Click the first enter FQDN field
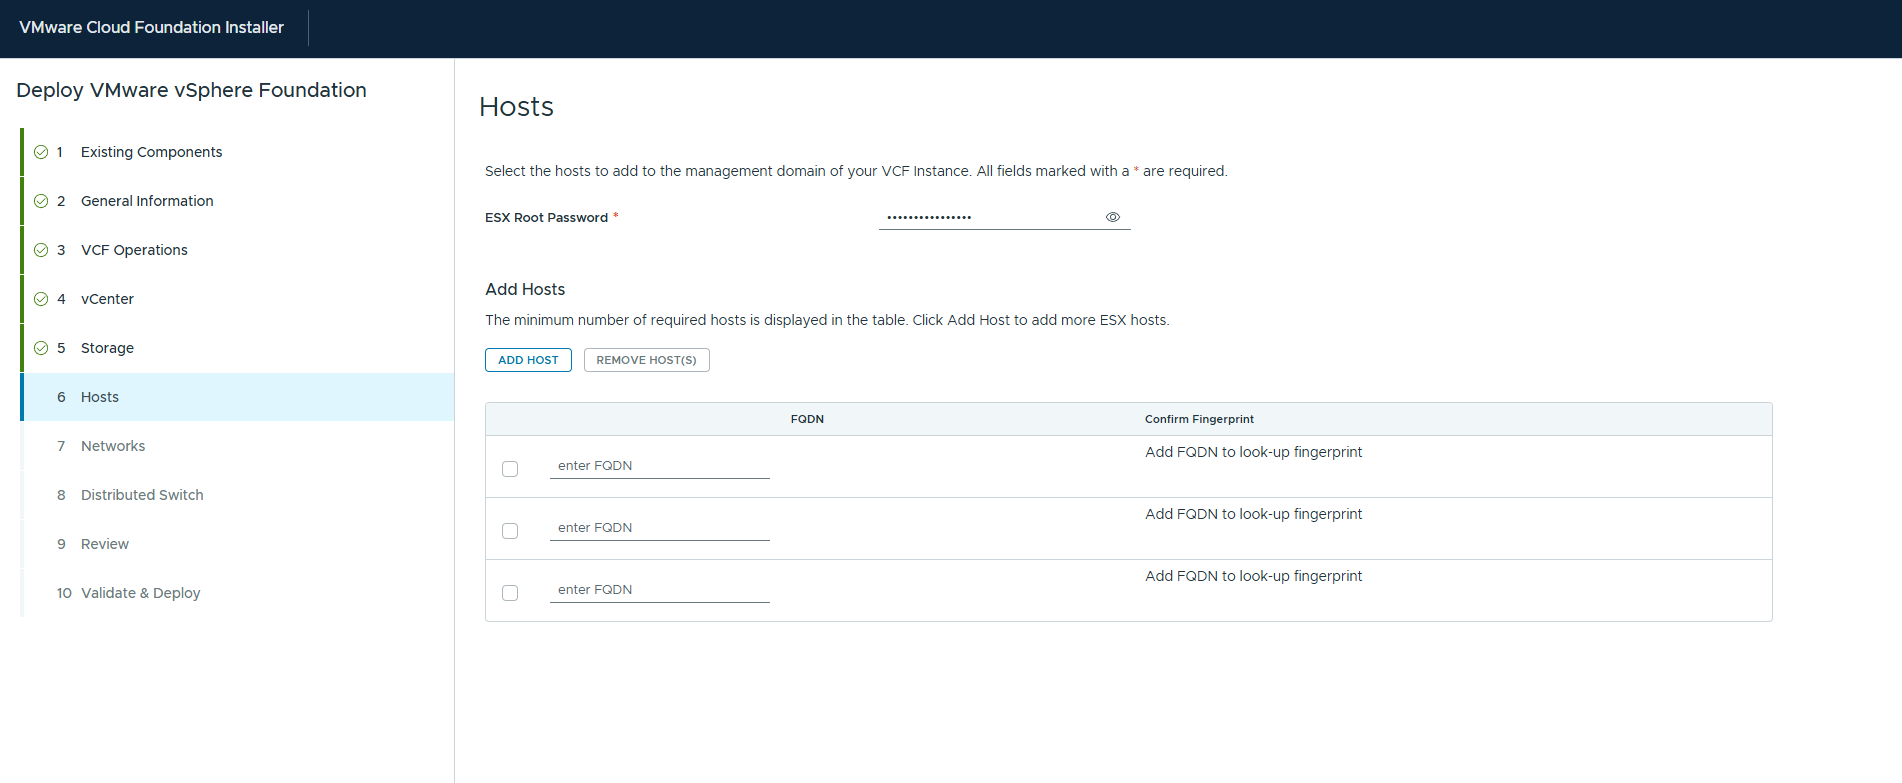1902x783 pixels. 659,466
